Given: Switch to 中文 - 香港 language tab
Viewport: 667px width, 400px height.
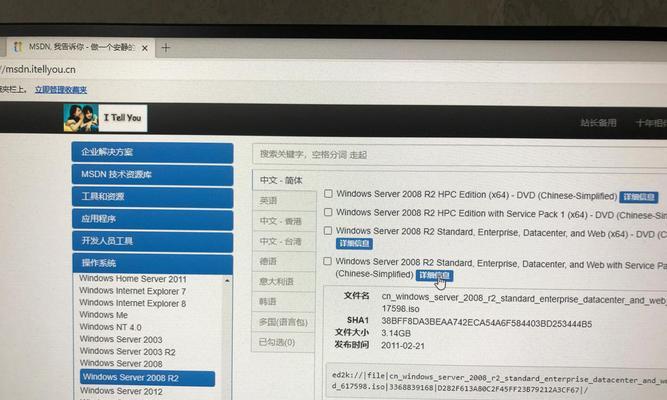Looking at the screenshot, I should pos(283,221).
